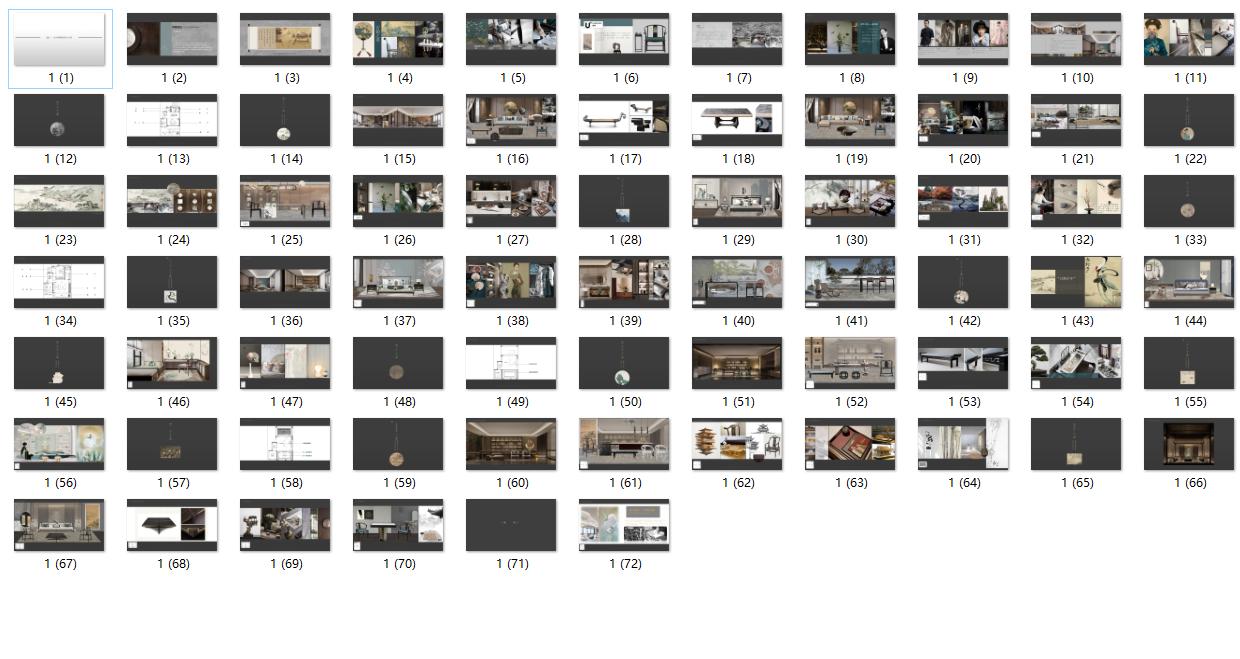Select the file named 1 (34)
The height and width of the screenshot is (659, 1240).
tap(59, 282)
